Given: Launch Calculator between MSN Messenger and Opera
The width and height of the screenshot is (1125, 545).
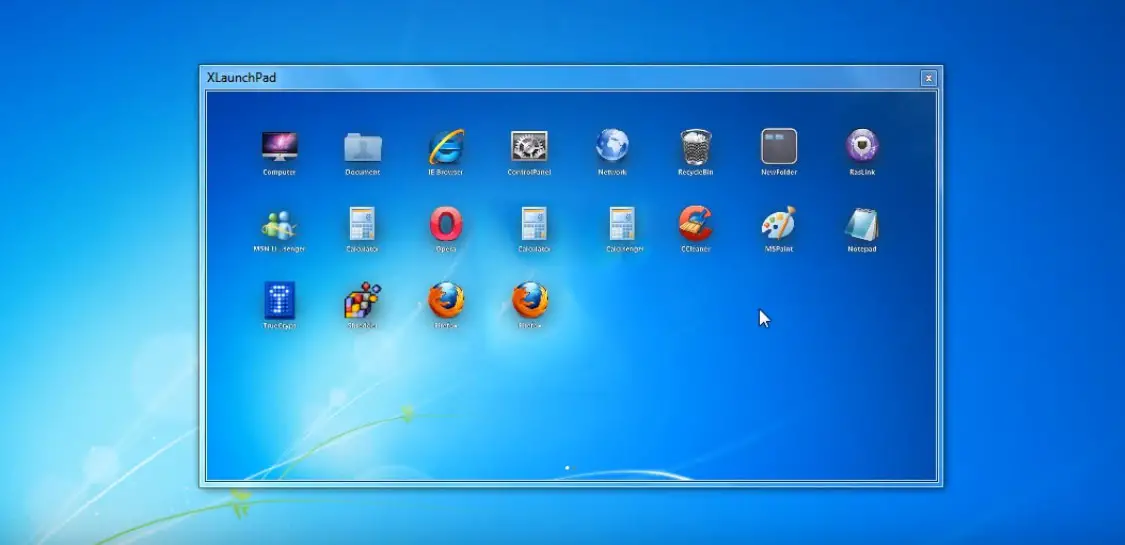Looking at the screenshot, I should 362,224.
